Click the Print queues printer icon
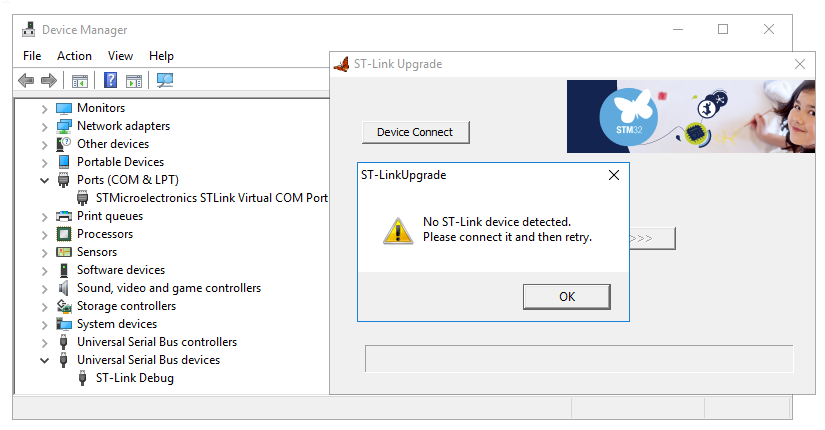 pyautogui.click(x=64, y=216)
